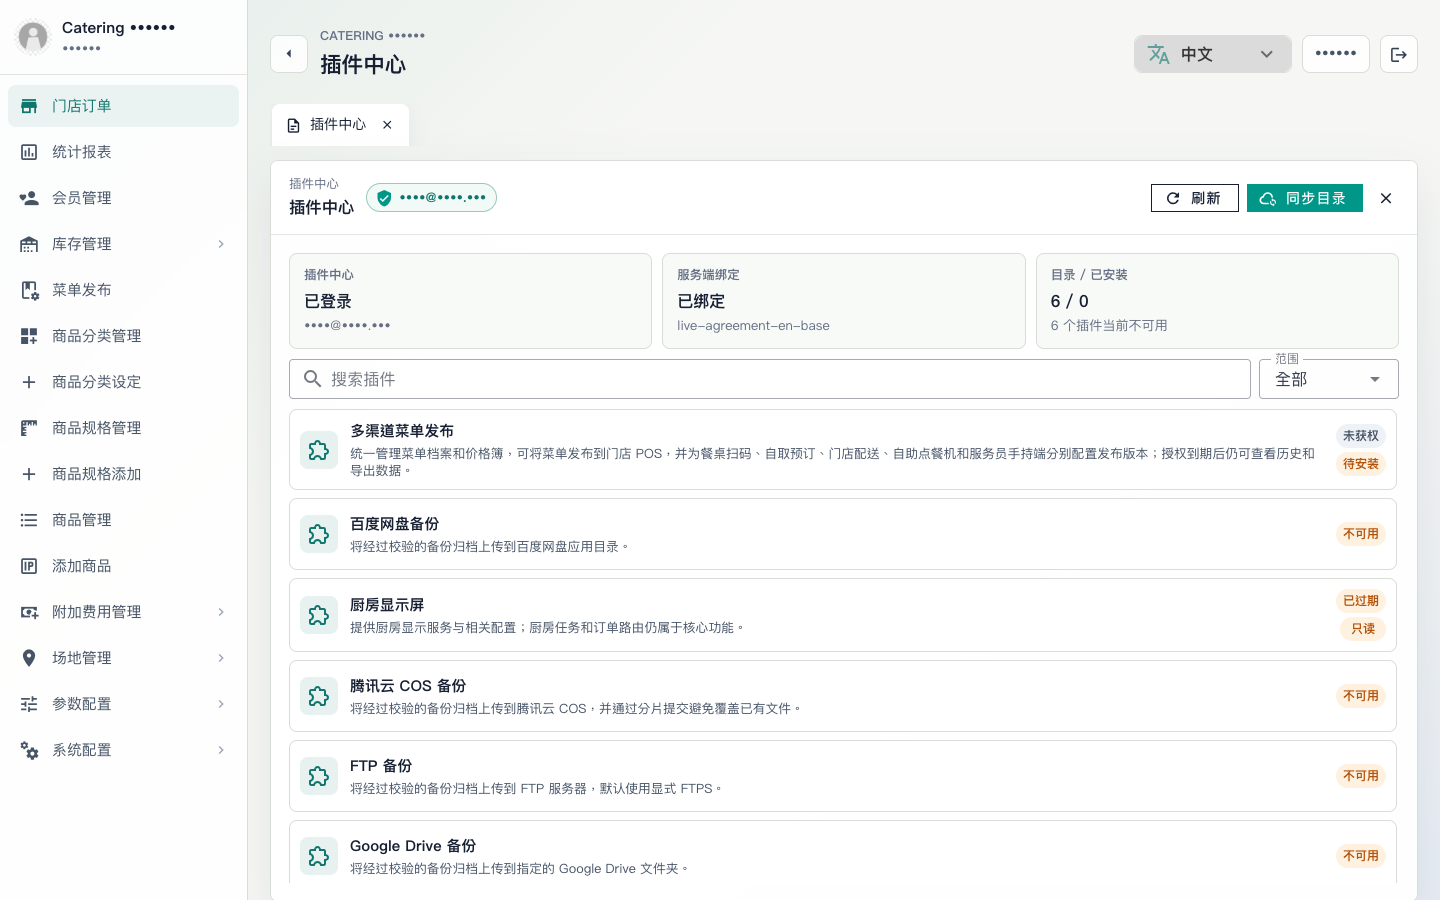Click the 搜索插件 search field

[769, 379]
